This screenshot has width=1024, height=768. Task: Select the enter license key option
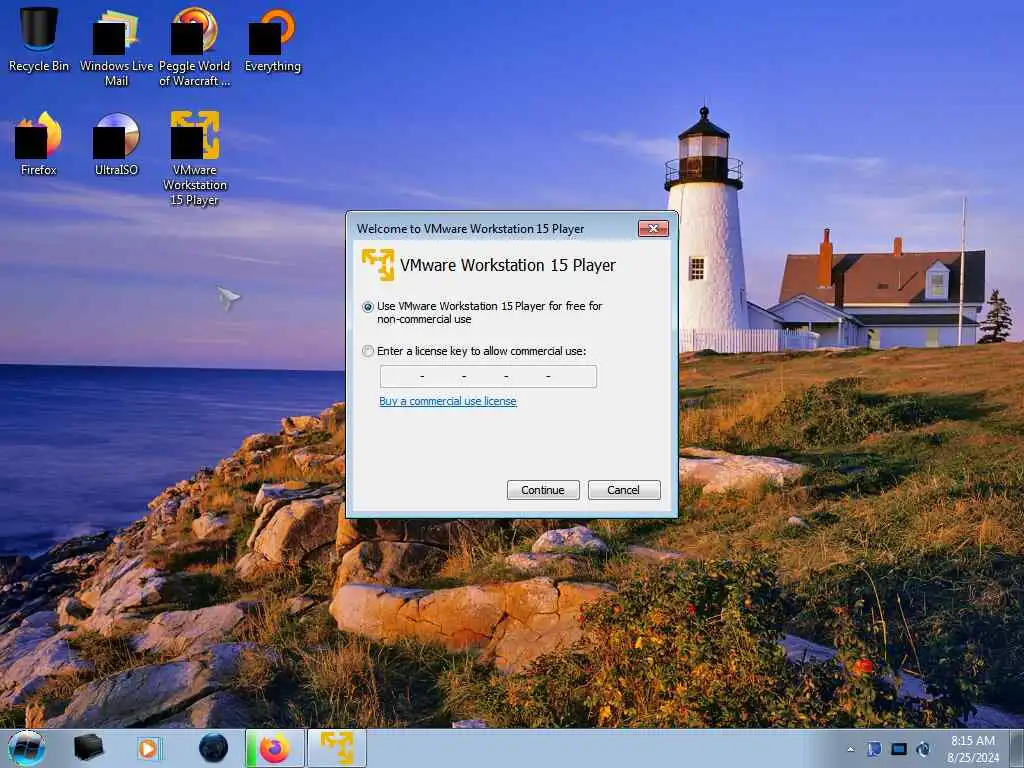point(368,351)
